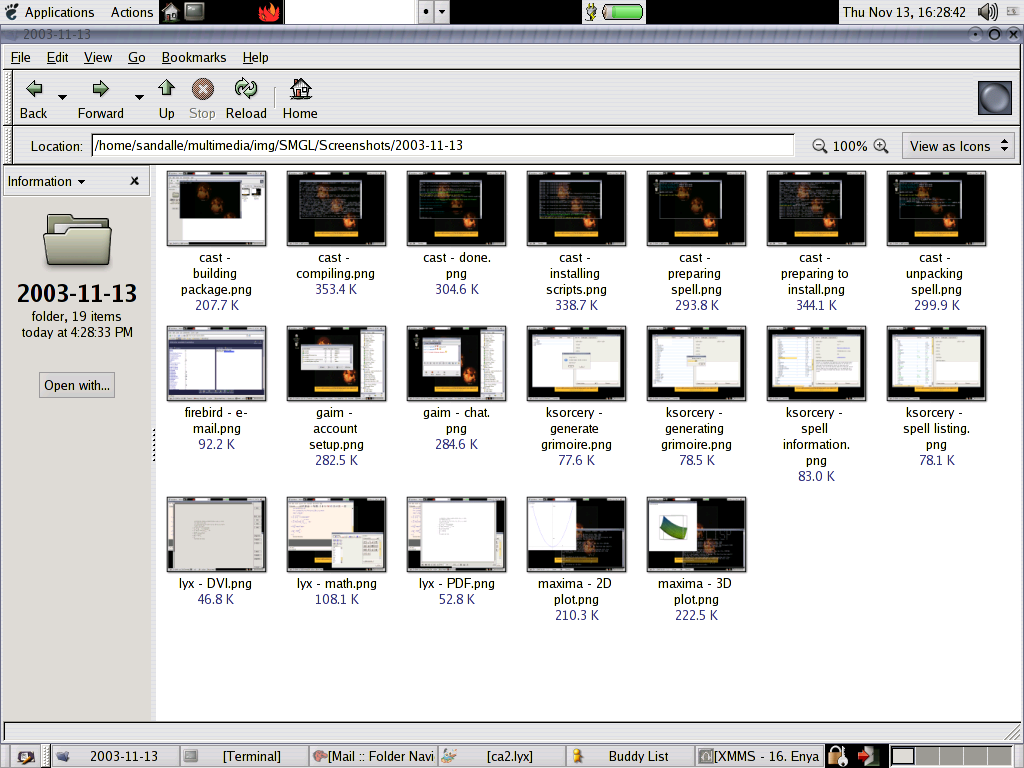Click into the Location path field
1024x768 pixels.
tap(442, 146)
